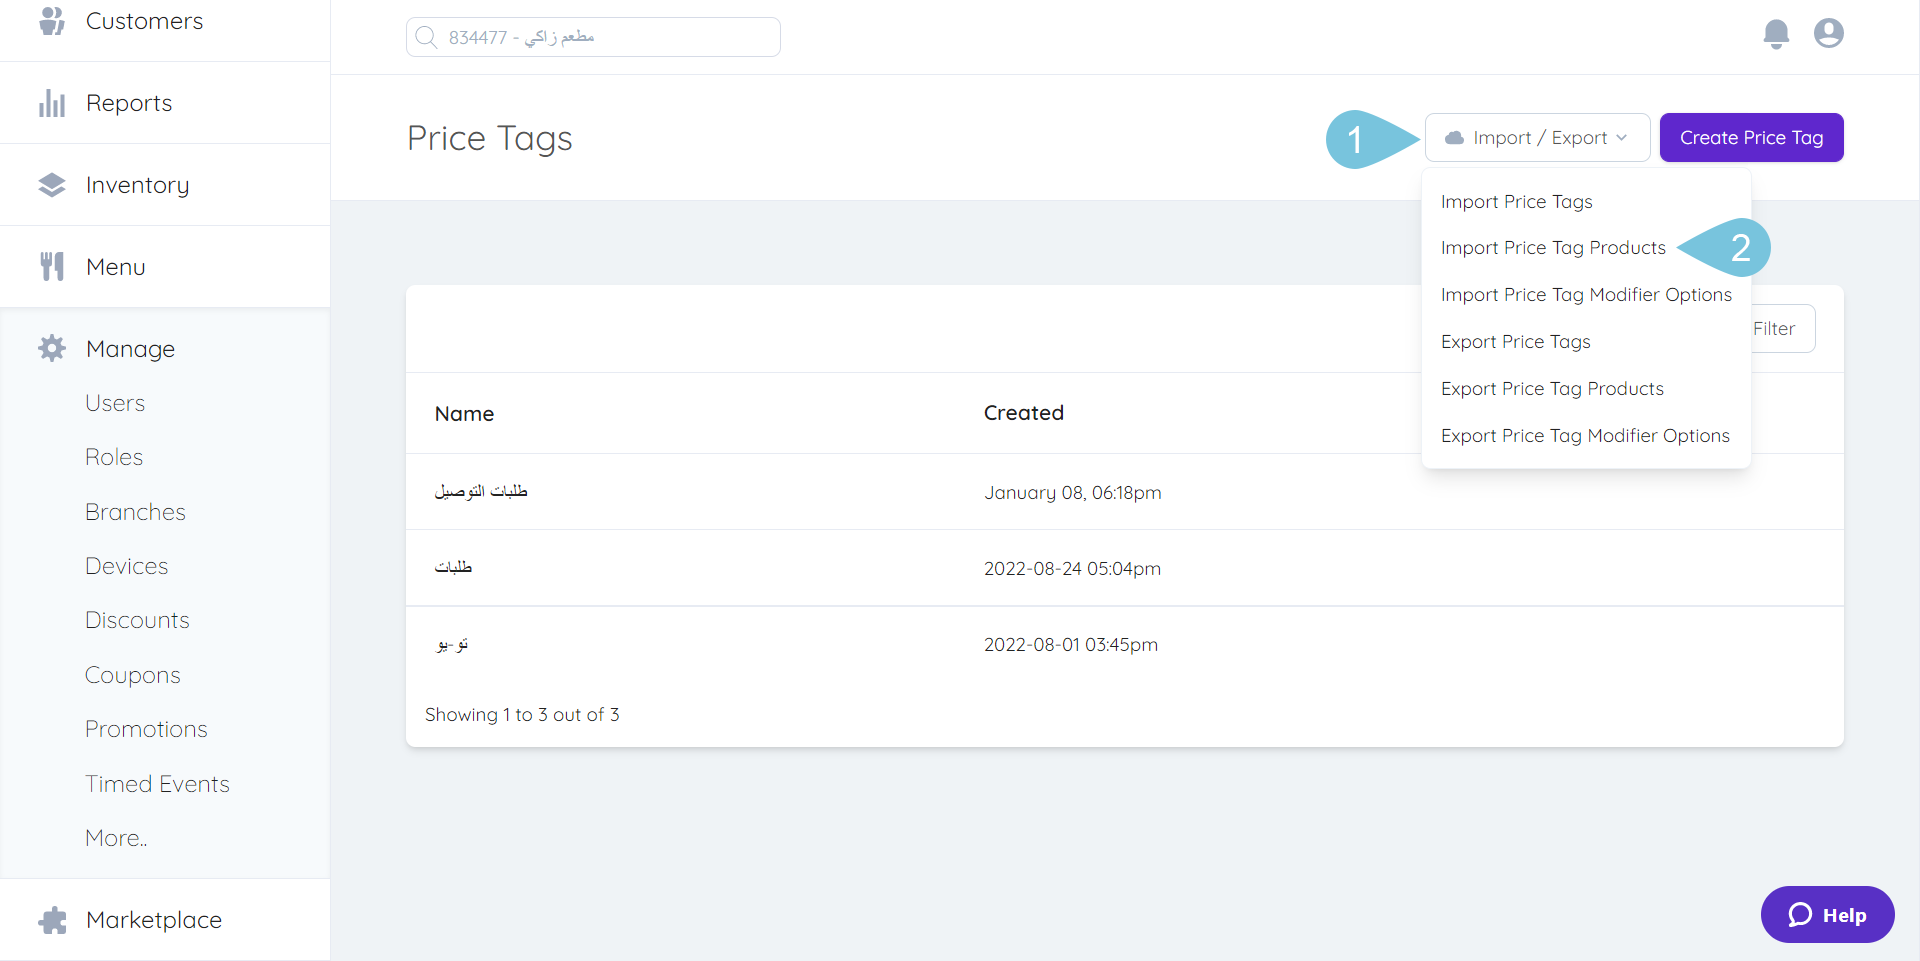Expand the More.. item under Manage
Viewport: 1920px width, 961px height.
[x=115, y=837]
